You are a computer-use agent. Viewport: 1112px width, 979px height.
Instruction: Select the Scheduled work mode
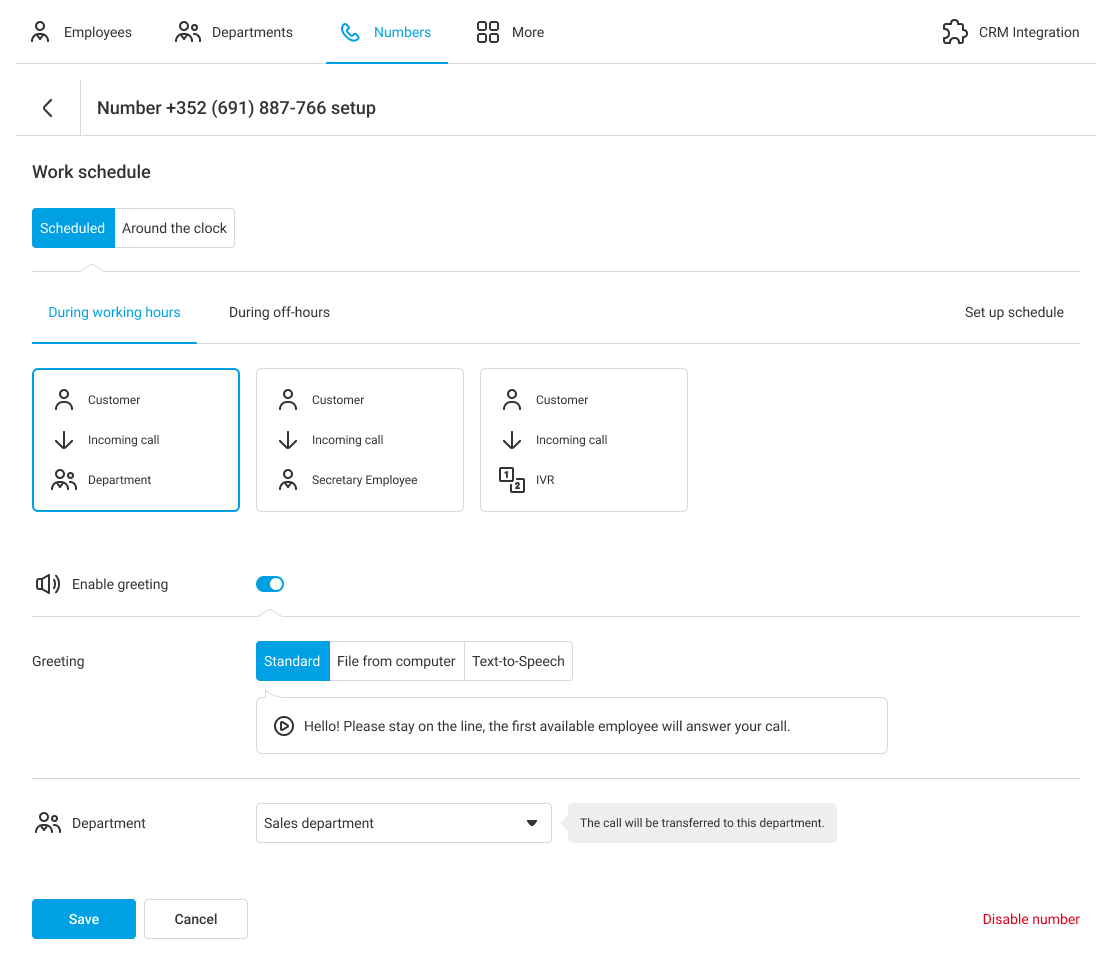pyautogui.click(x=73, y=228)
